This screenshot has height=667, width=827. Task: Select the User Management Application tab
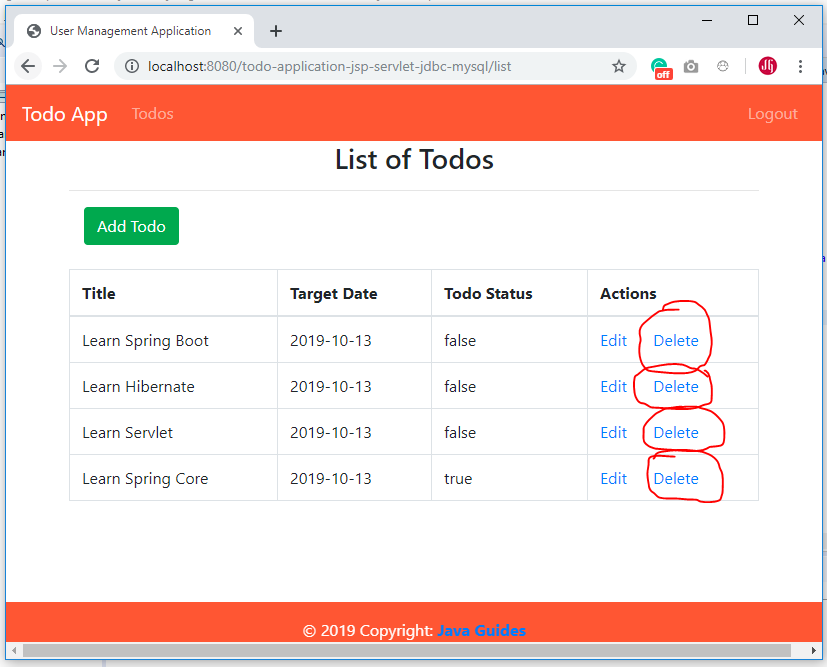pyautogui.click(x=130, y=31)
